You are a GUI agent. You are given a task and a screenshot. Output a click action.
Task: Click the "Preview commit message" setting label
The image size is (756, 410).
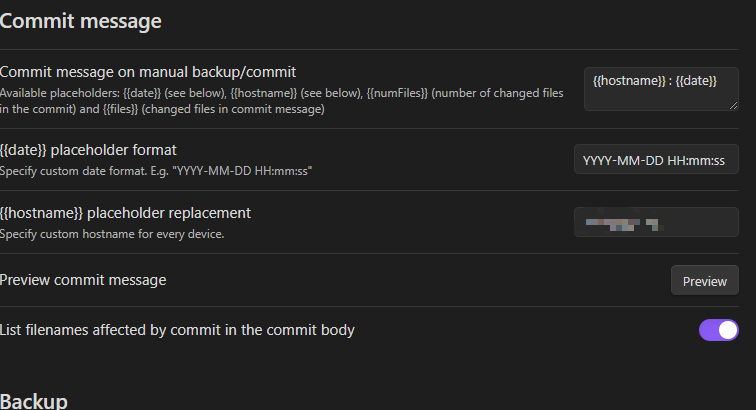[83, 280]
